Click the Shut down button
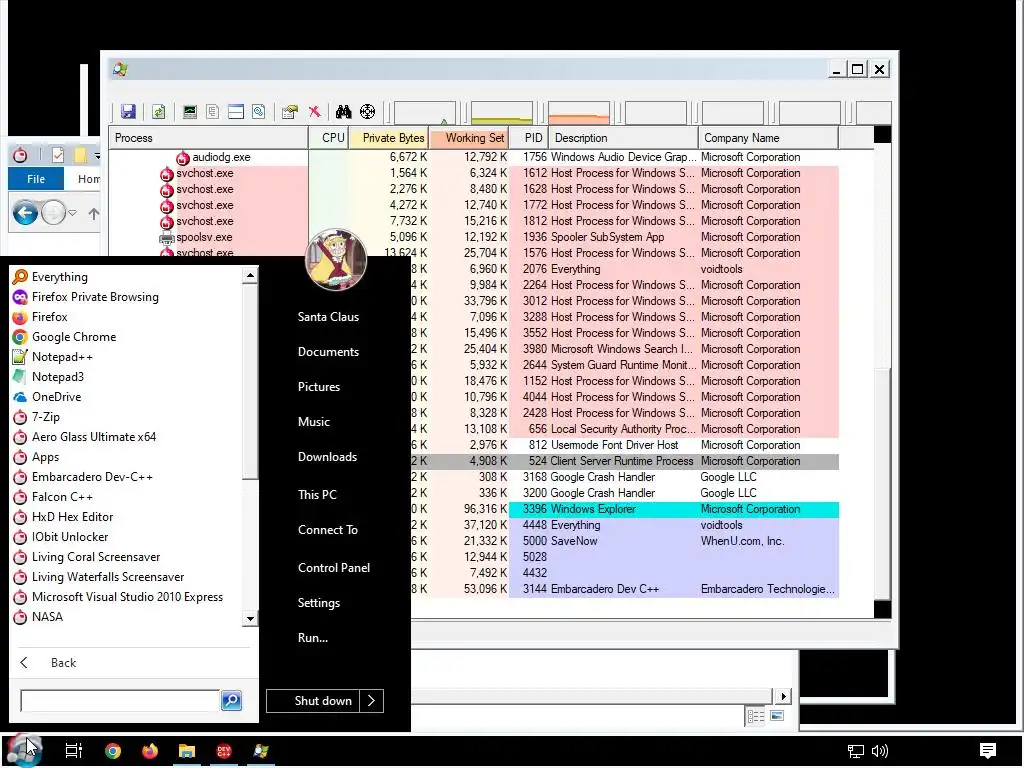This screenshot has width=1024, height=768. pyautogui.click(x=313, y=701)
